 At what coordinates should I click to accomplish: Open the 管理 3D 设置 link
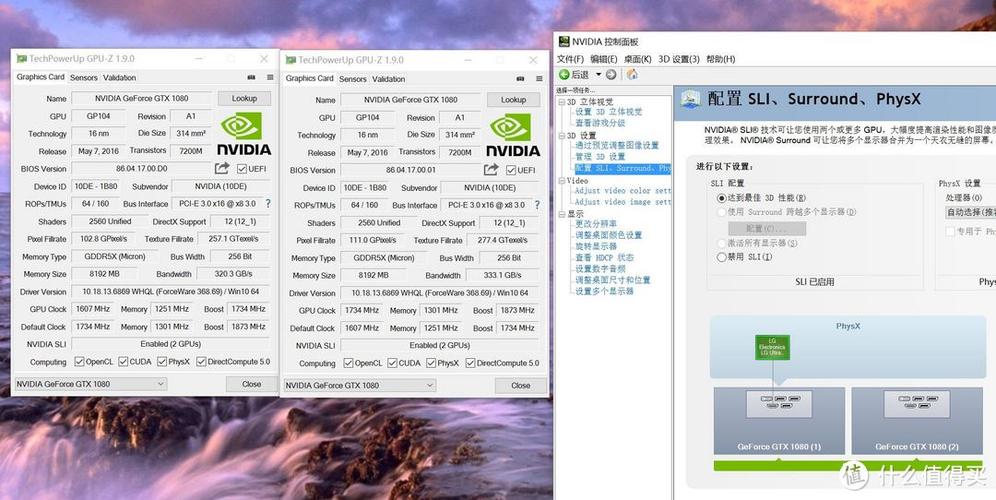pyautogui.click(x=600, y=157)
